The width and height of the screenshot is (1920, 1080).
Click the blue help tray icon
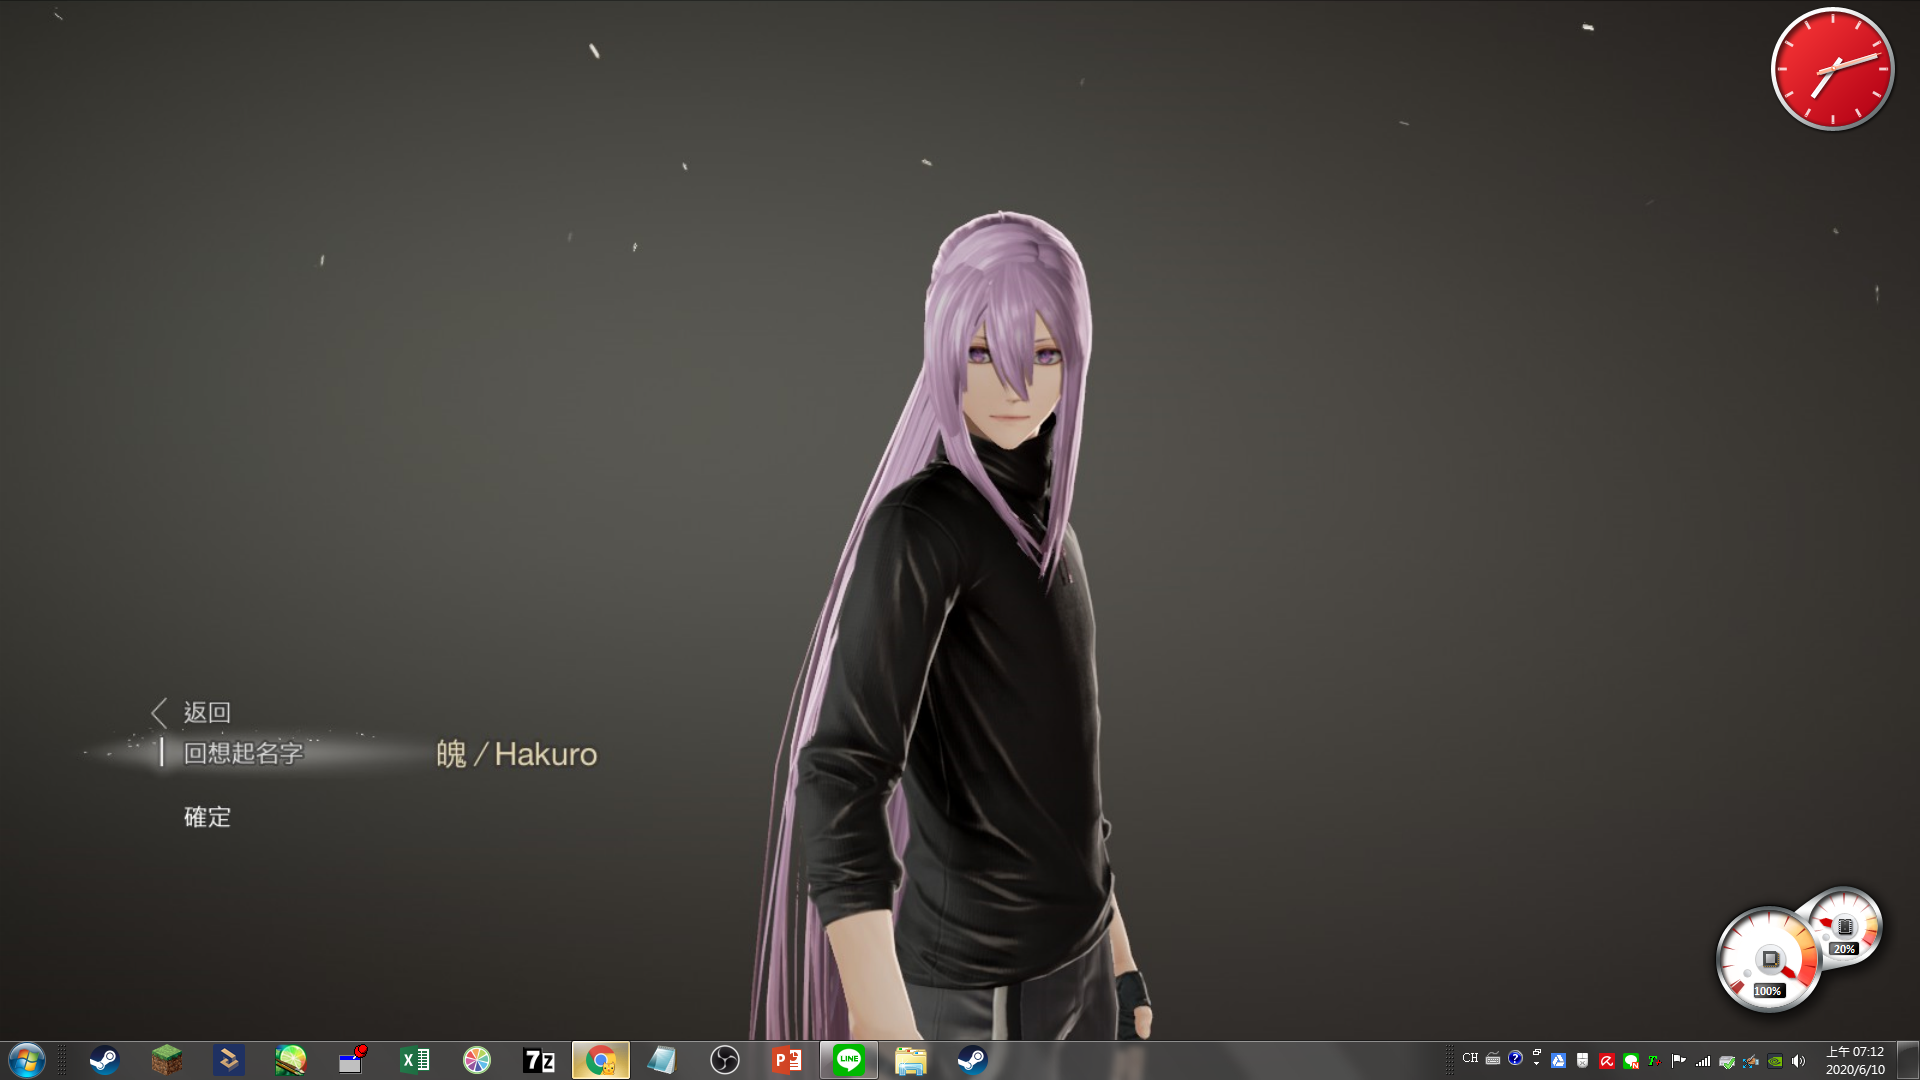click(x=1515, y=1058)
